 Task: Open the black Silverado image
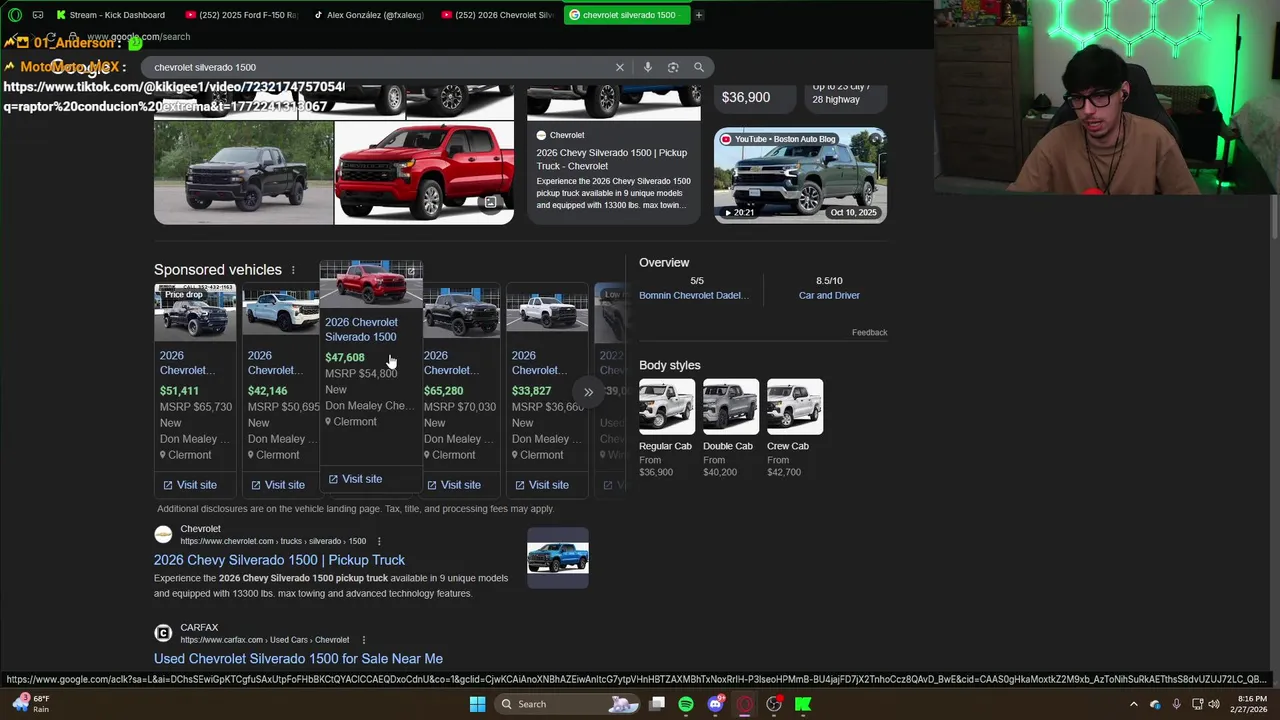(x=243, y=173)
